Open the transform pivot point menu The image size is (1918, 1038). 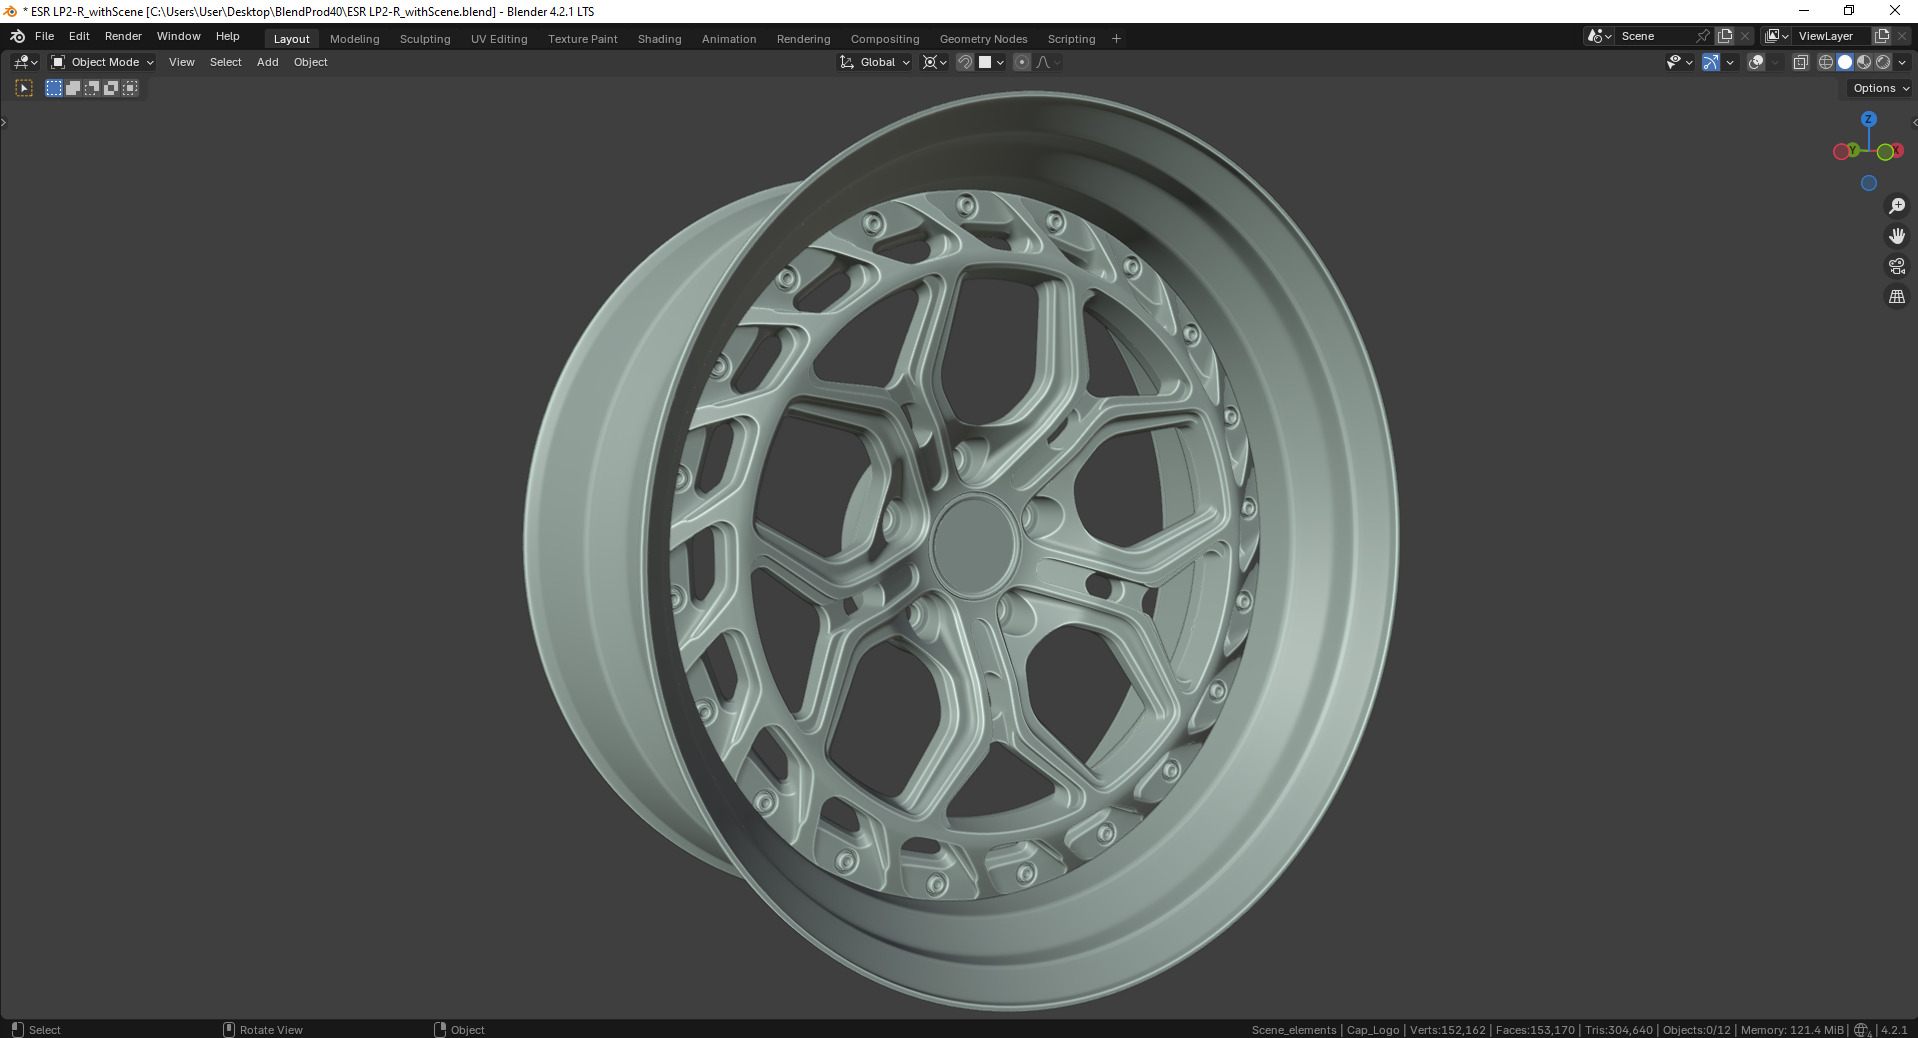tap(934, 62)
